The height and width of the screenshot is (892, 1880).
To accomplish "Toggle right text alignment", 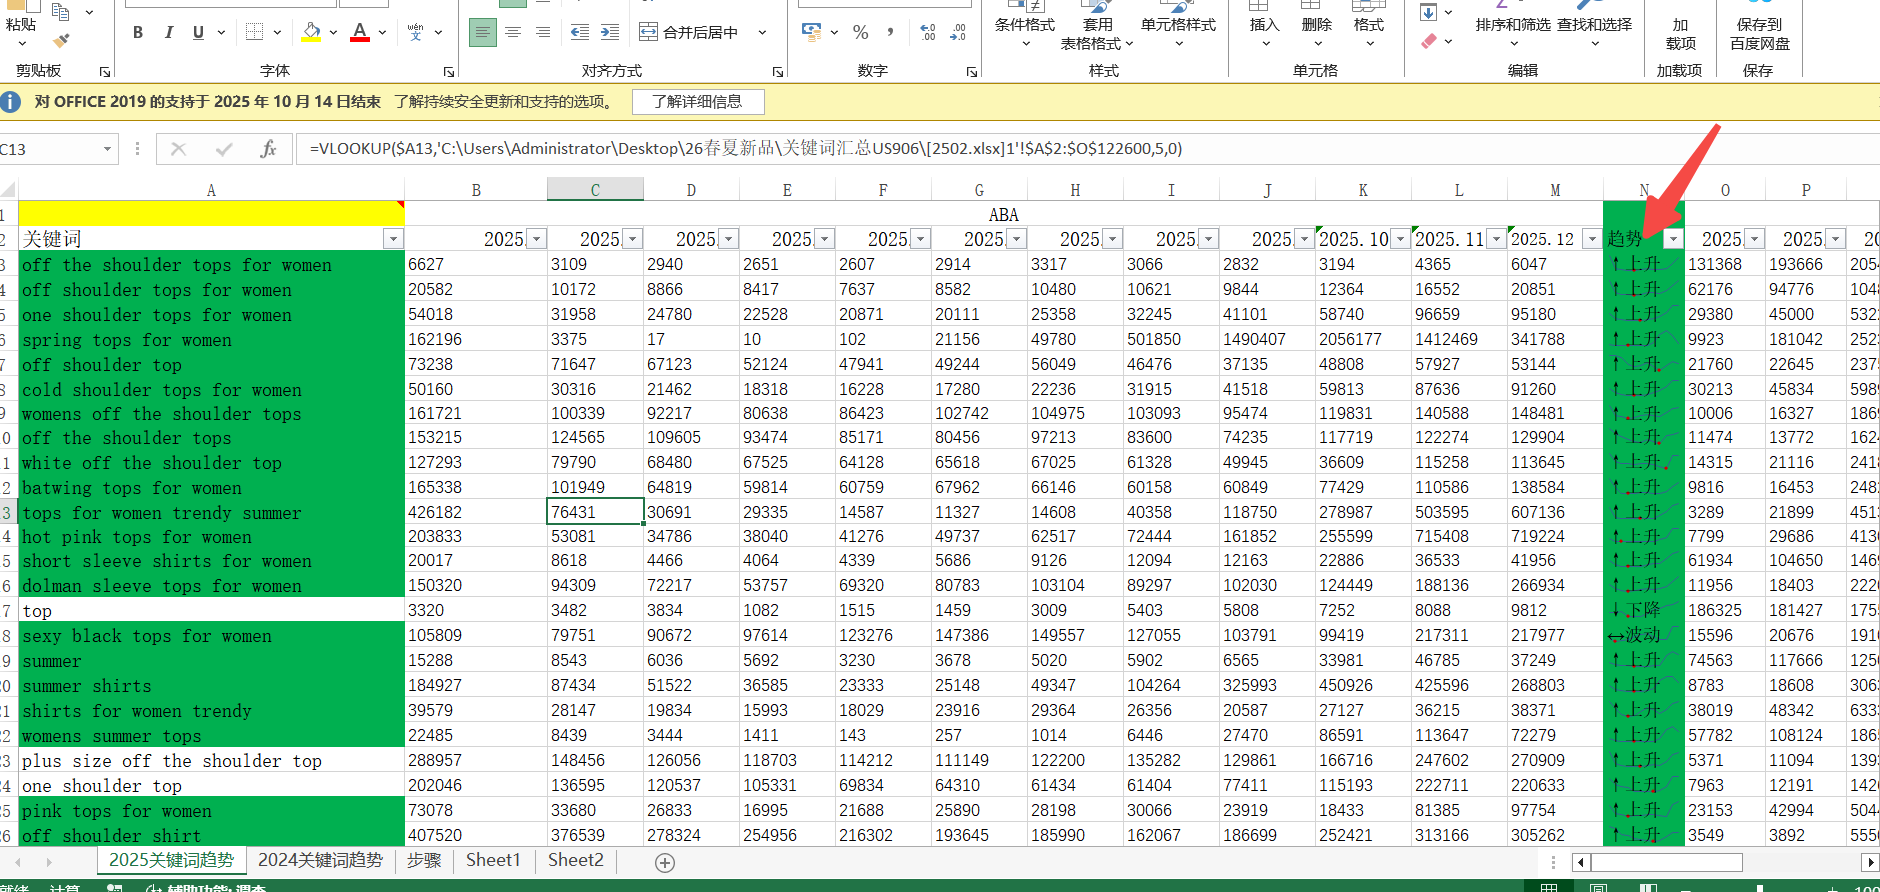I will tap(543, 32).
